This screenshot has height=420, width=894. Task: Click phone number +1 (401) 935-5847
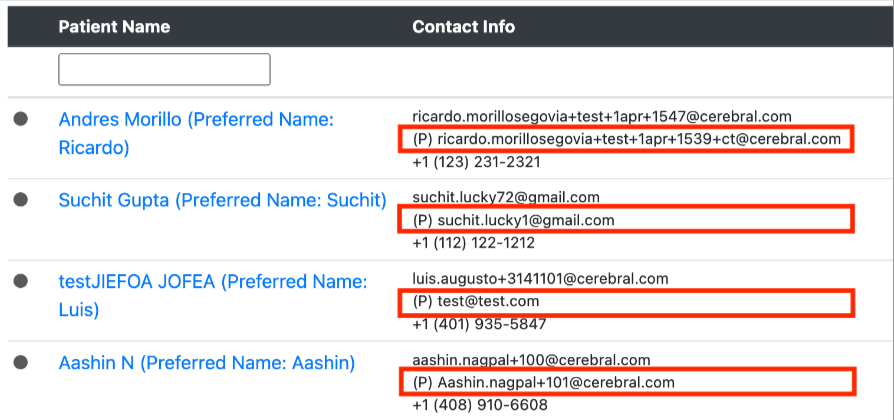click(479, 324)
